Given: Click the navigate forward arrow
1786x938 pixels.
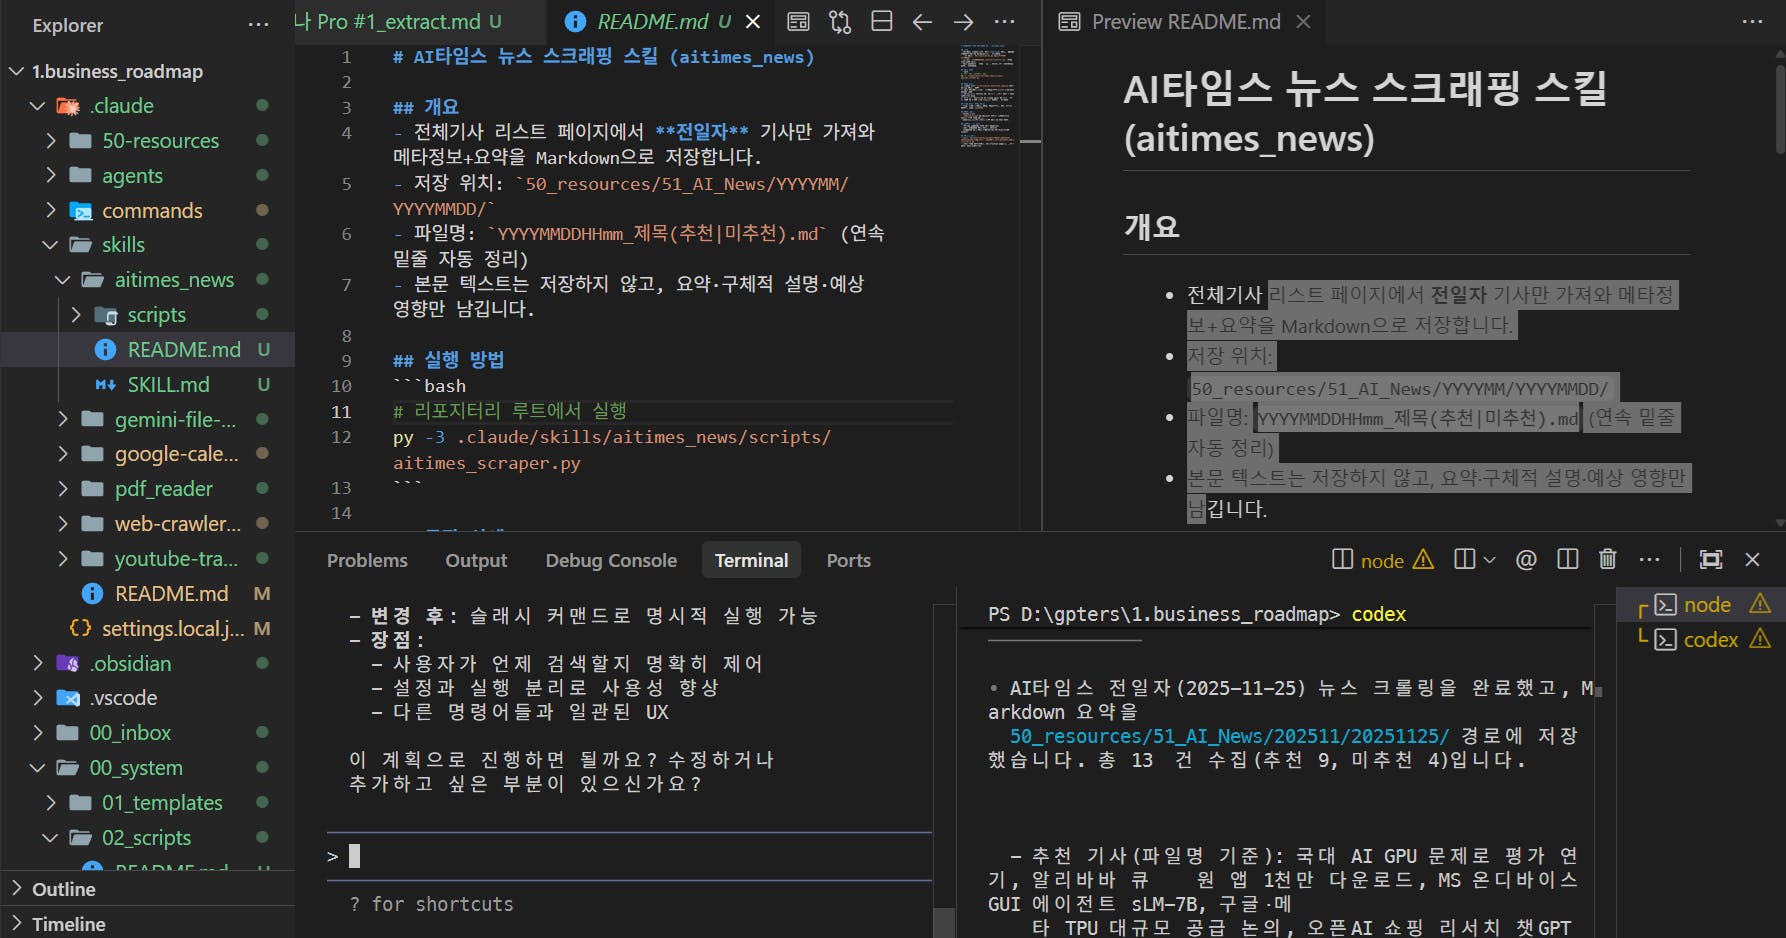Looking at the screenshot, I should tap(964, 21).
